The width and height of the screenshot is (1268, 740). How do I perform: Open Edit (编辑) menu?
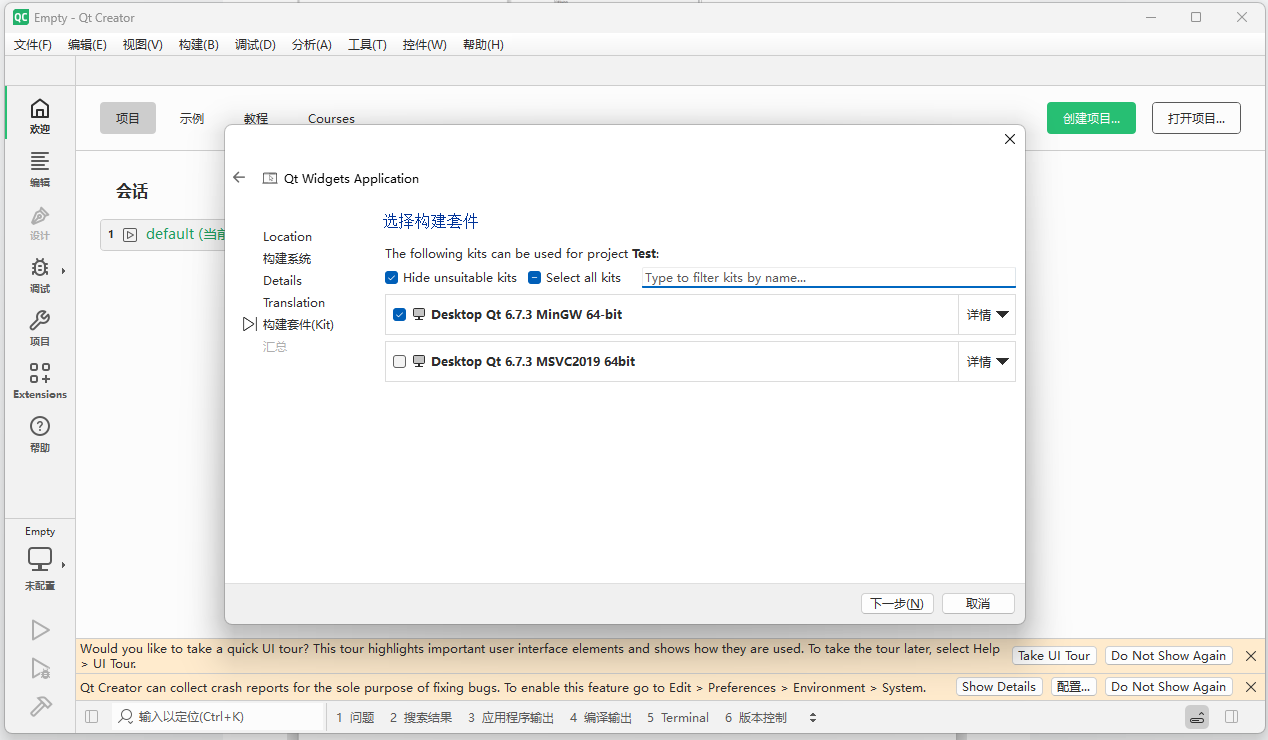(x=87, y=45)
